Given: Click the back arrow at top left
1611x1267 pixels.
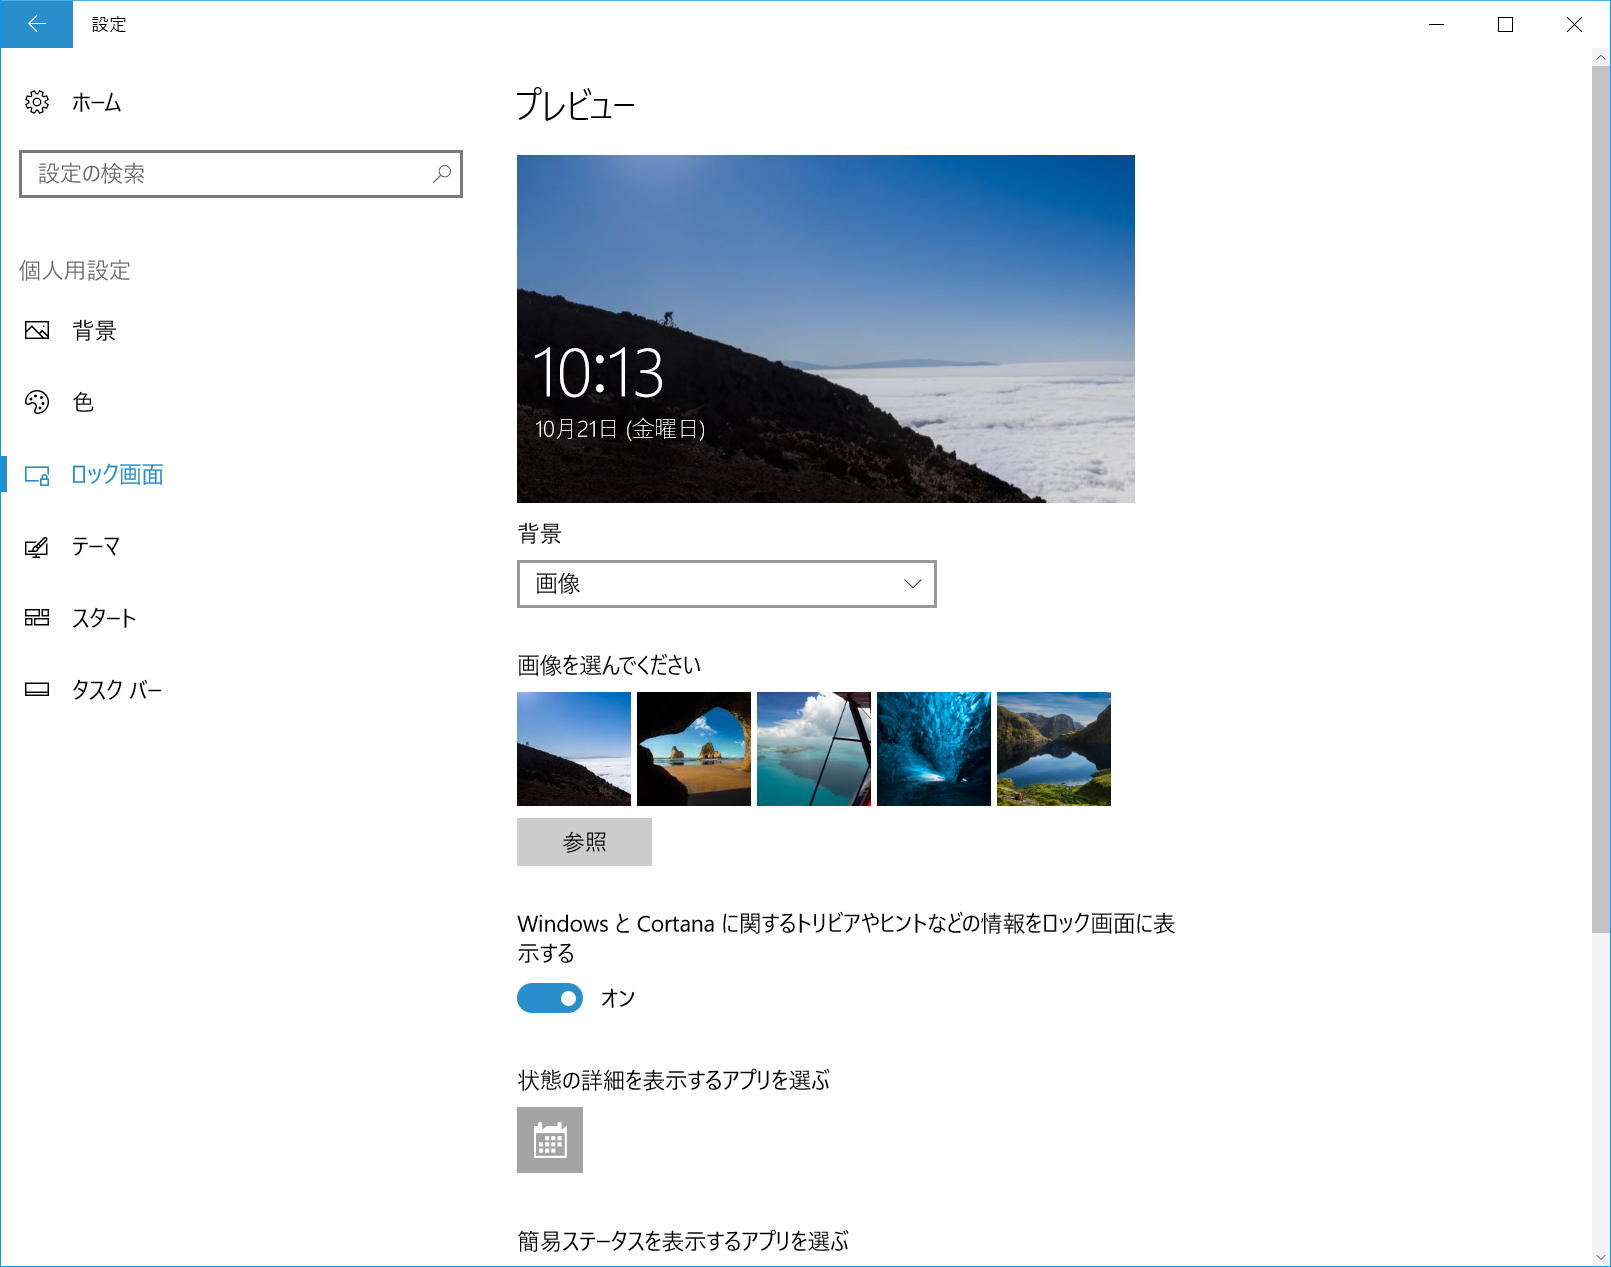Looking at the screenshot, I should 36,24.
